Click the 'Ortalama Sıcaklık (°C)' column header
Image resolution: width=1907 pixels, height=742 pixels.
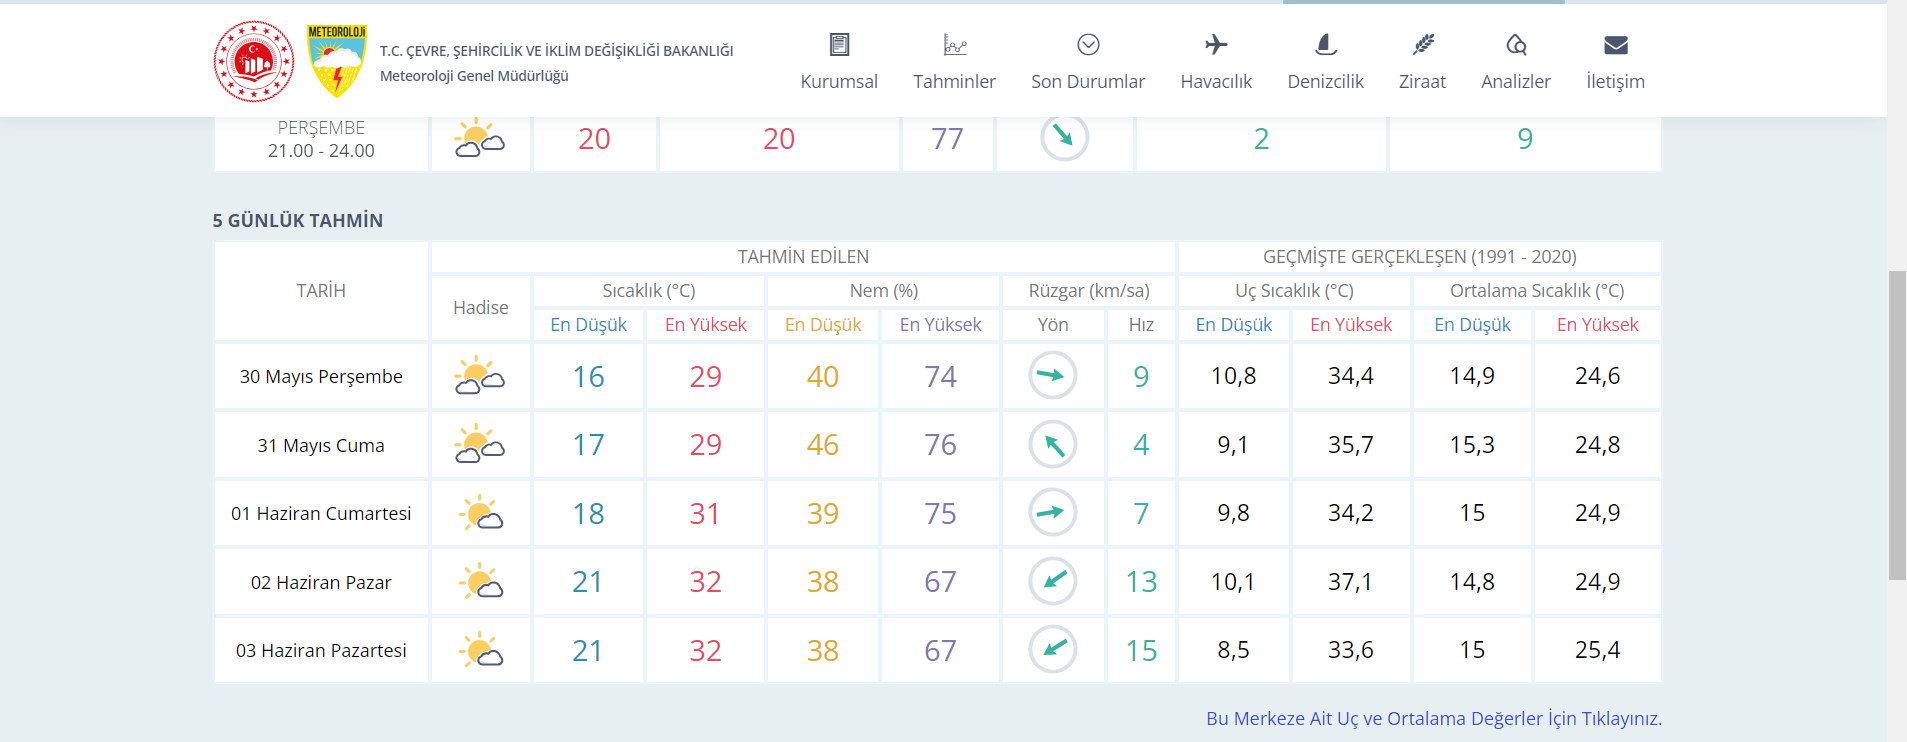tap(1537, 291)
